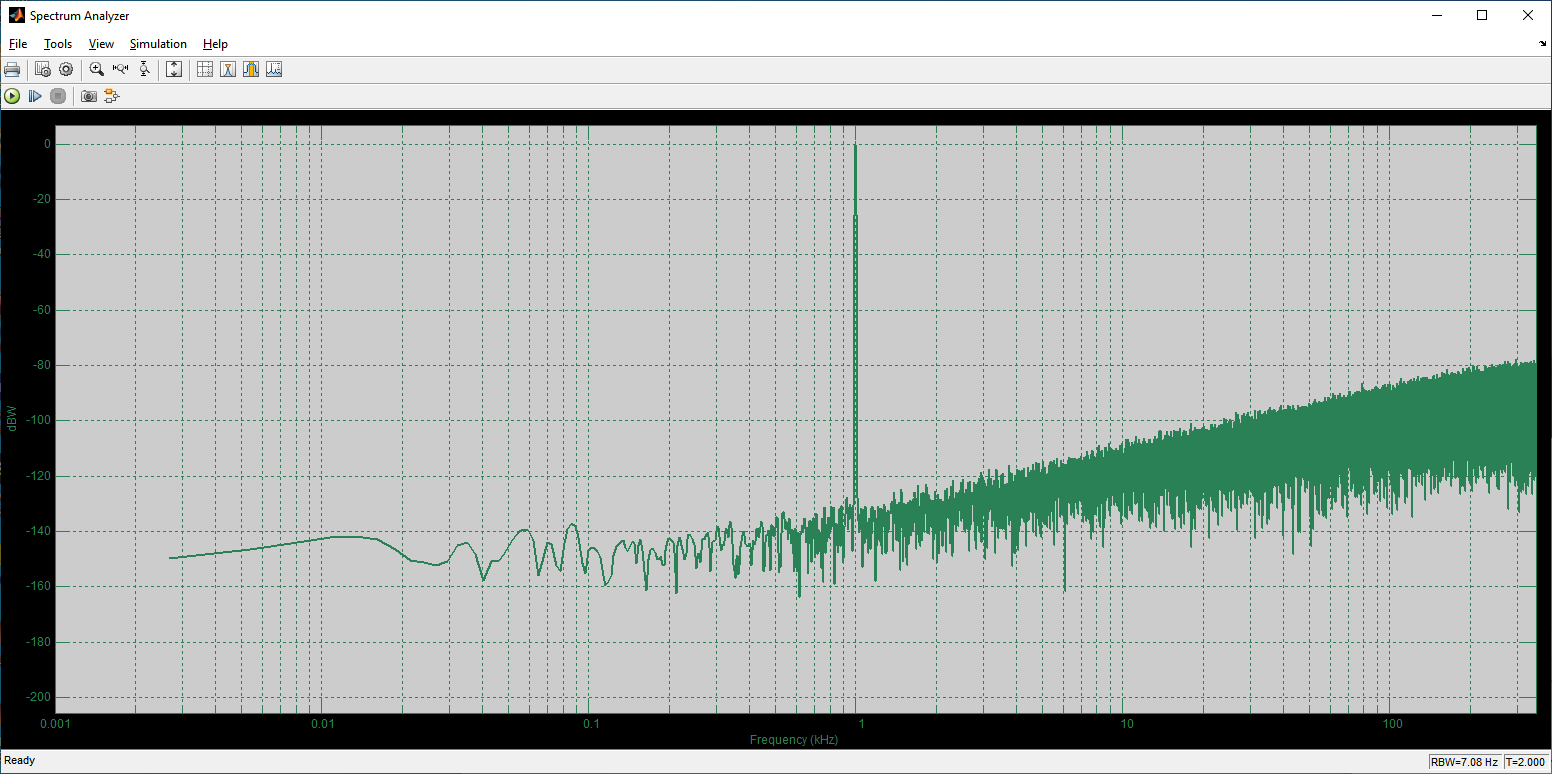1552x774 pixels.
Task: Toggle Cursor Measurements panel
Action: [205, 69]
